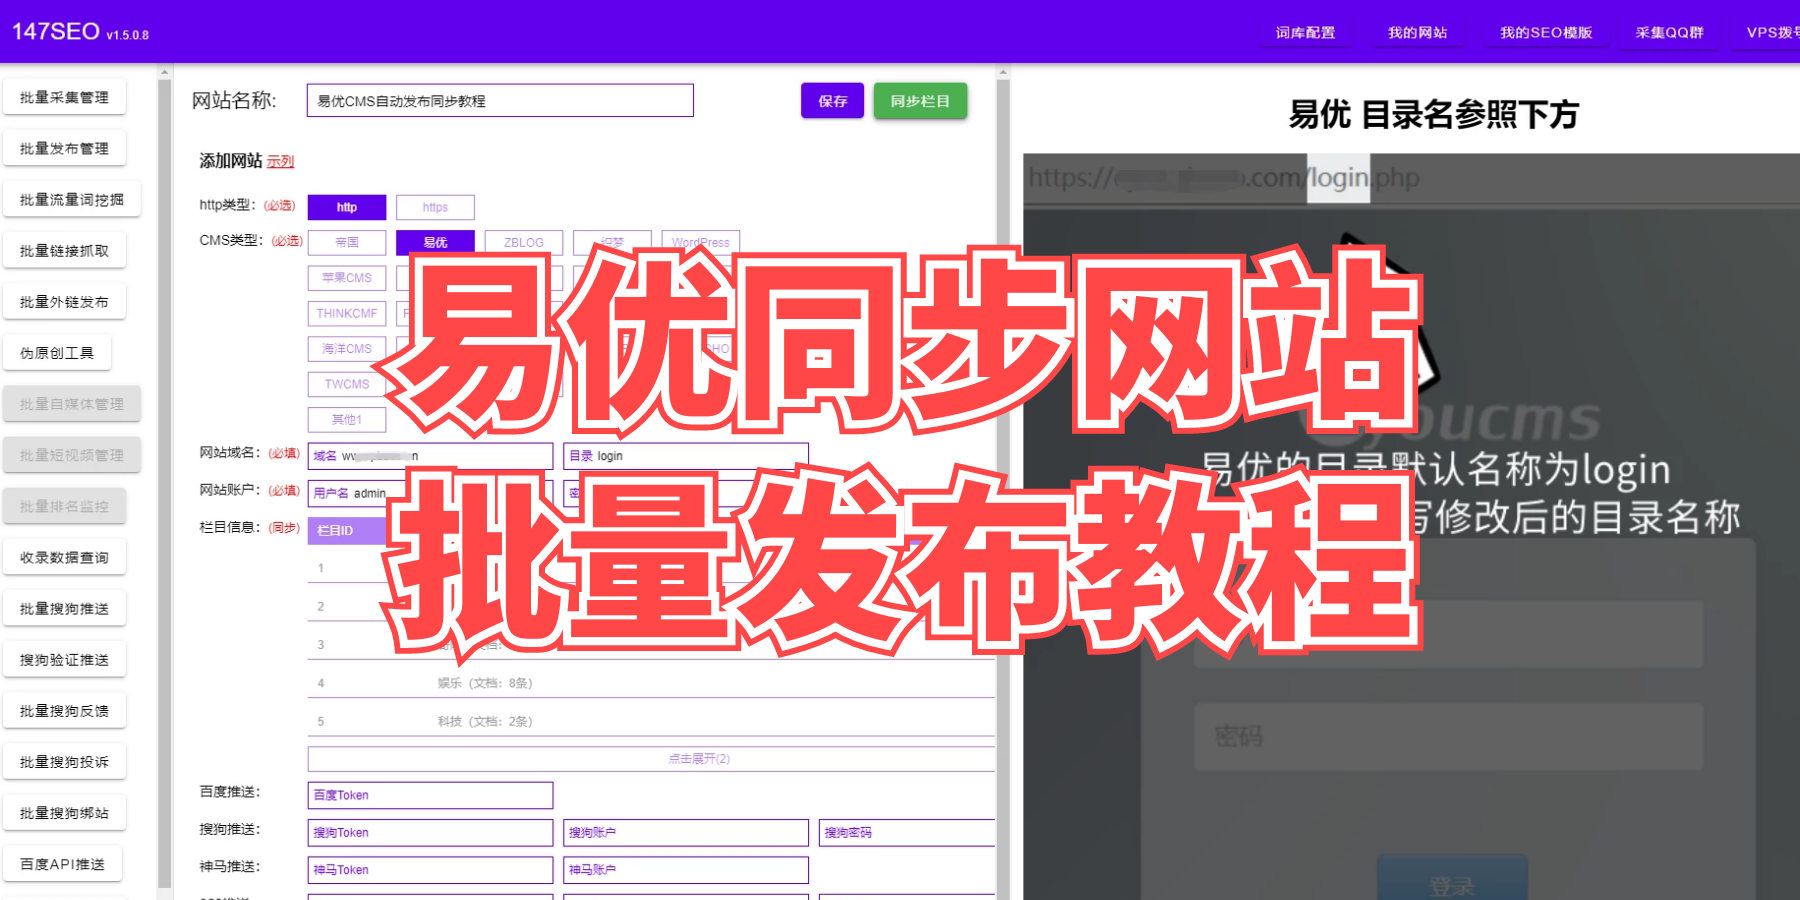This screenshot has width=1800, height=900.
Task: Click the 搜狗密码 input field
Action: 907,832
